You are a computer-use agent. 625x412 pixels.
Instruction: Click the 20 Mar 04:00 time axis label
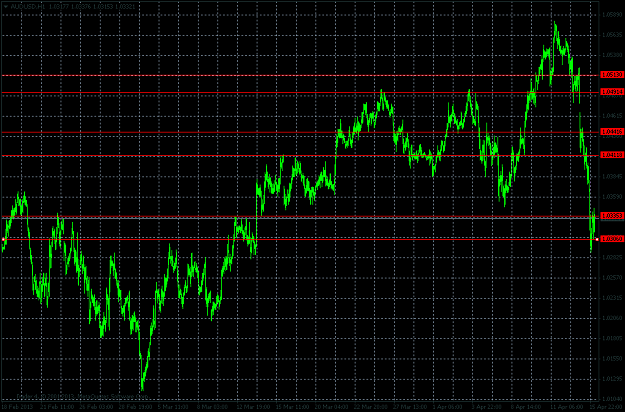pyautogui.click(x=331, y=407)
